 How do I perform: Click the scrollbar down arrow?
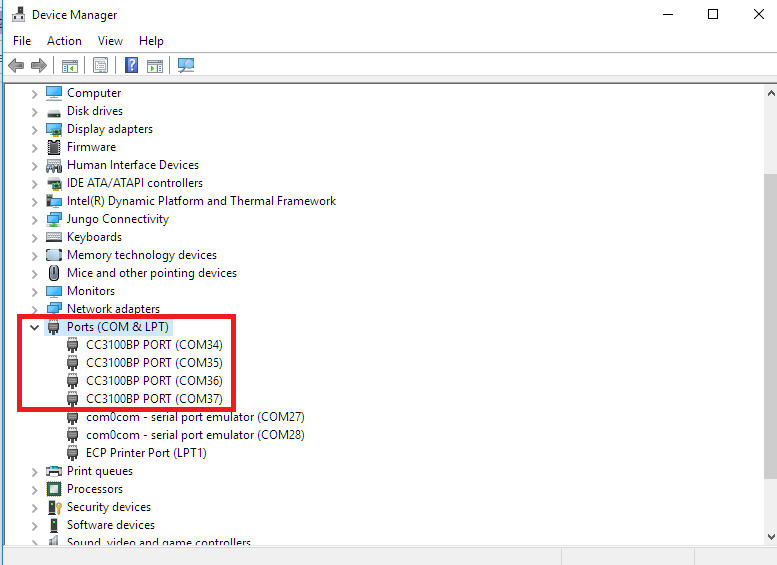coord(771,537)
